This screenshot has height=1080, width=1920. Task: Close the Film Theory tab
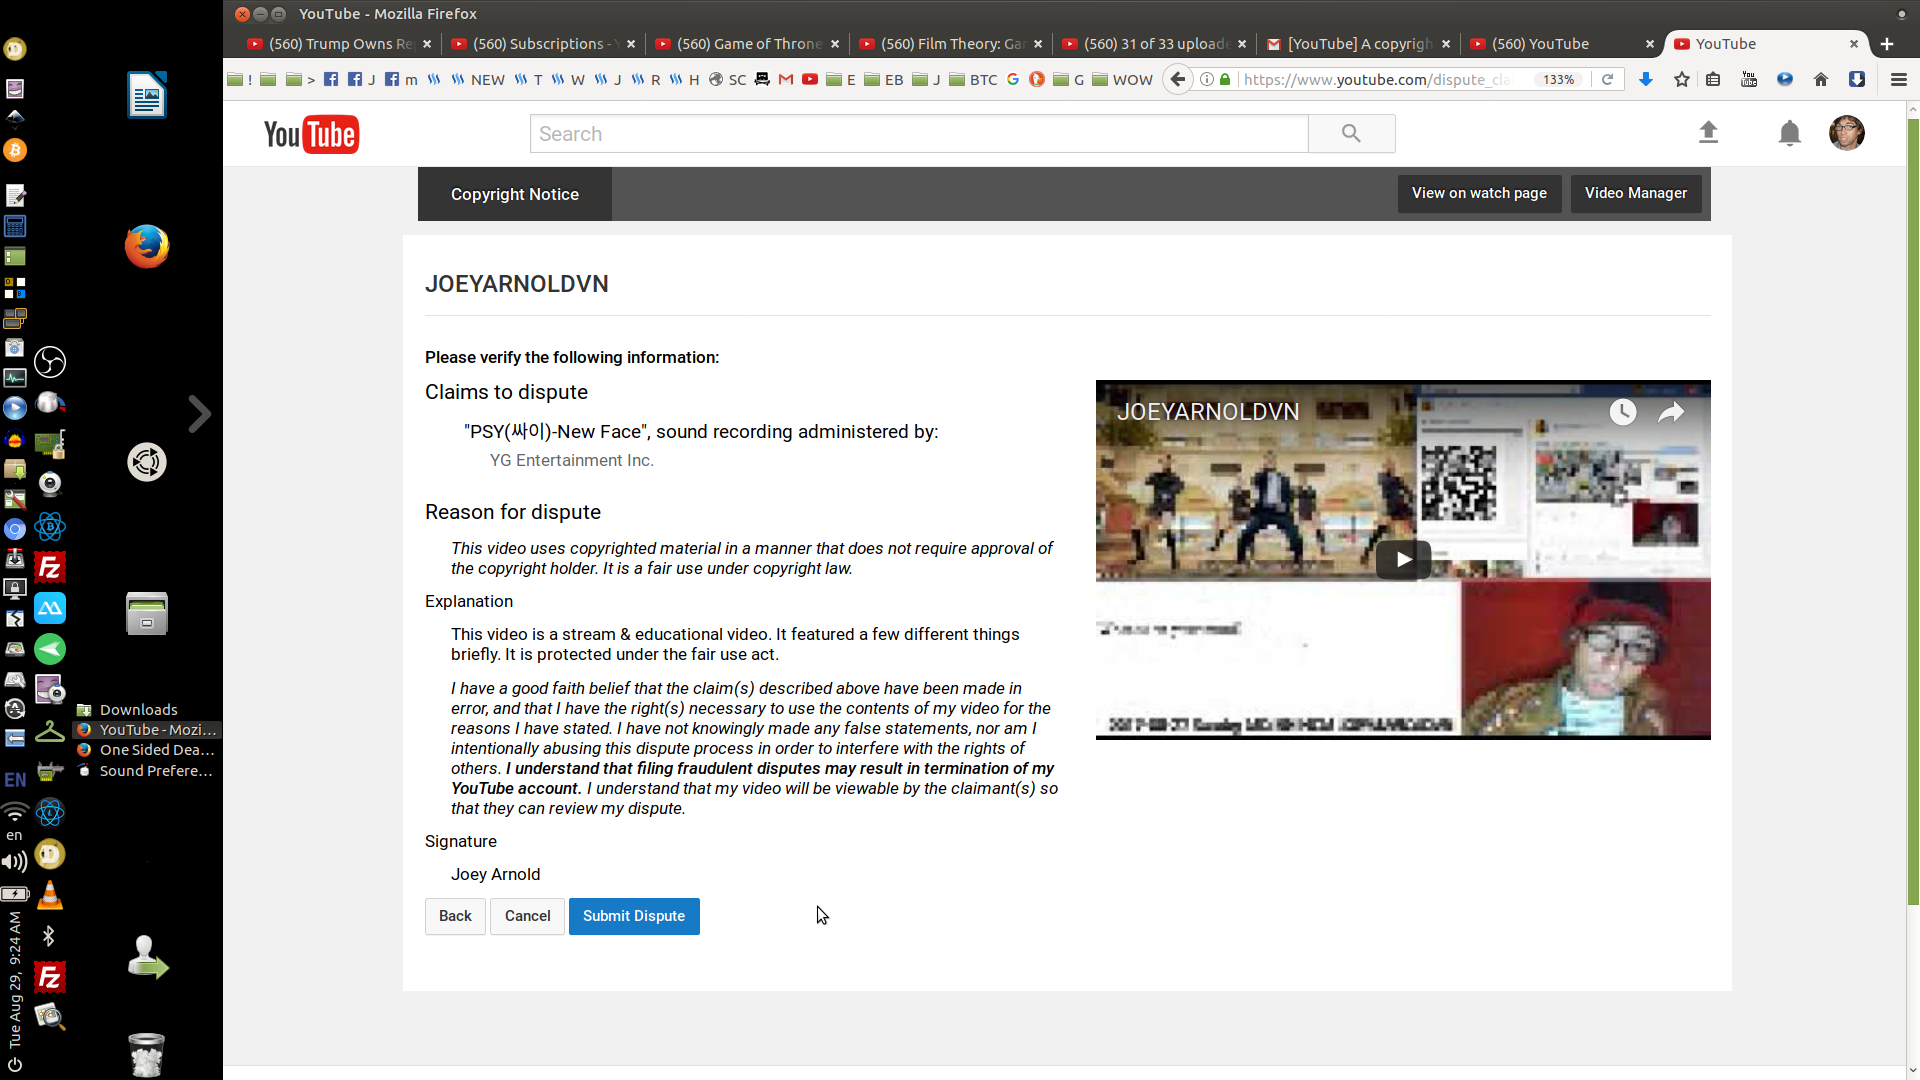click(x=1038, y=44)
